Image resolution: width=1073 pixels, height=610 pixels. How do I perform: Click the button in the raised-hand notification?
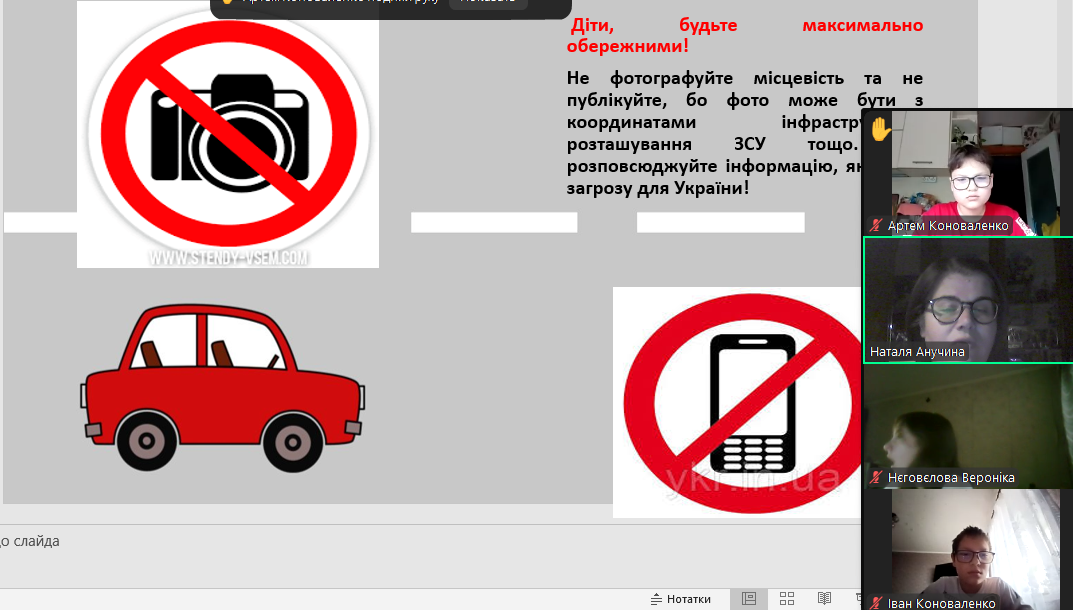(x=488, y=2)
